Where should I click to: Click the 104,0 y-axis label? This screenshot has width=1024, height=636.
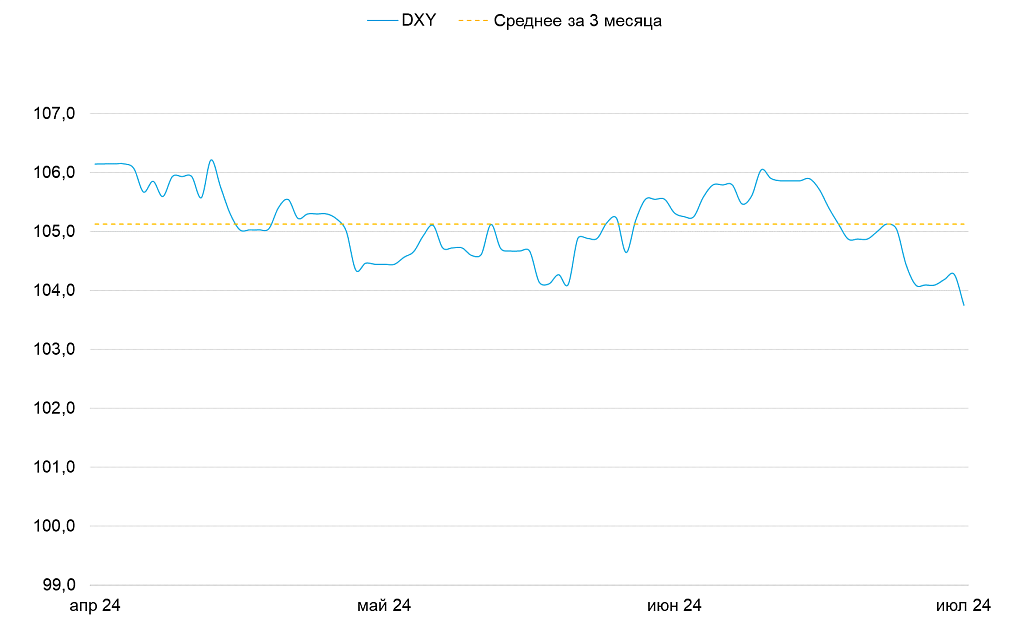click(x=55, y=291)
